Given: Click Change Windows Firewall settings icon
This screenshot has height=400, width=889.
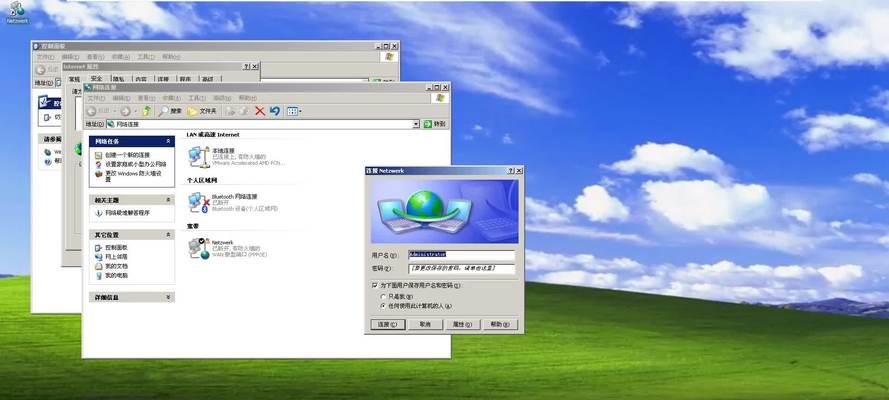Looking at the screenshot, I should tap(99, 173).
